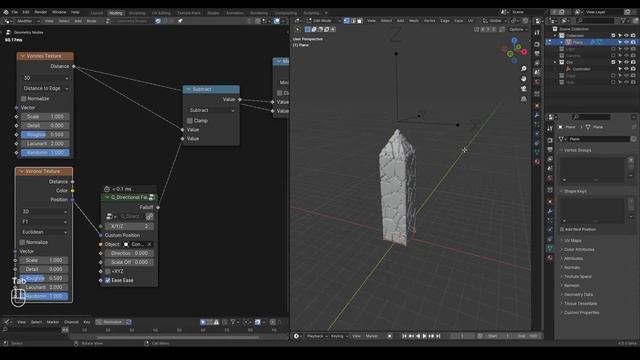Open the viewport Mesh menu
The height and width of the screenshot is (360, 640).
point(413,21)
